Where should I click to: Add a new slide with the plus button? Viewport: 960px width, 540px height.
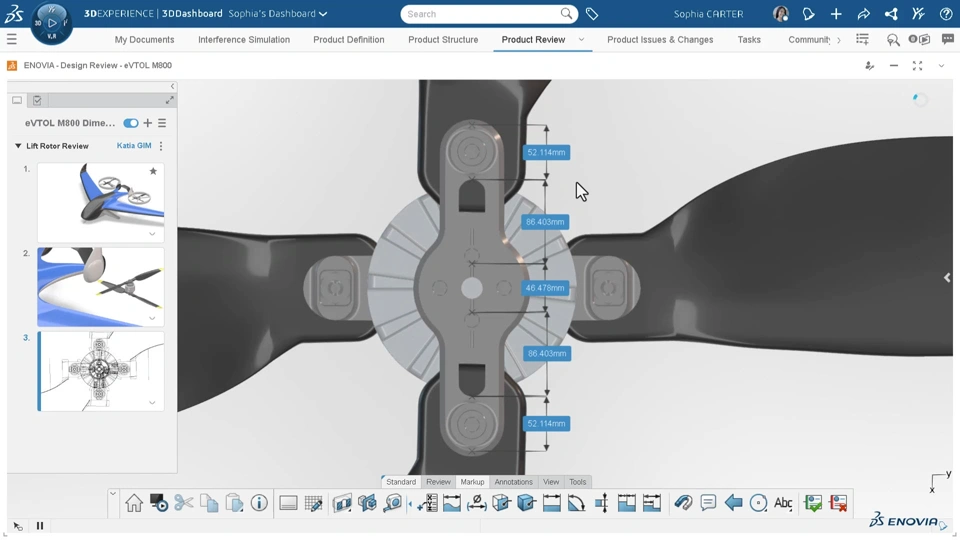[148, 123]
